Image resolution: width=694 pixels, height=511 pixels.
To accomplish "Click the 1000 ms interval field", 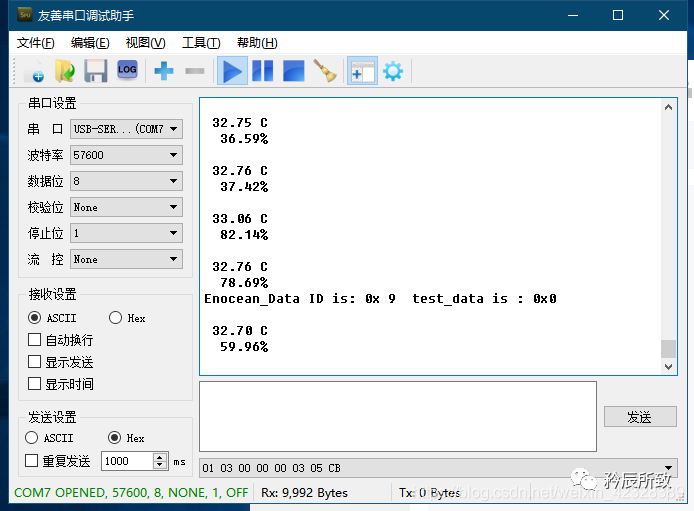I will point(128,461).
